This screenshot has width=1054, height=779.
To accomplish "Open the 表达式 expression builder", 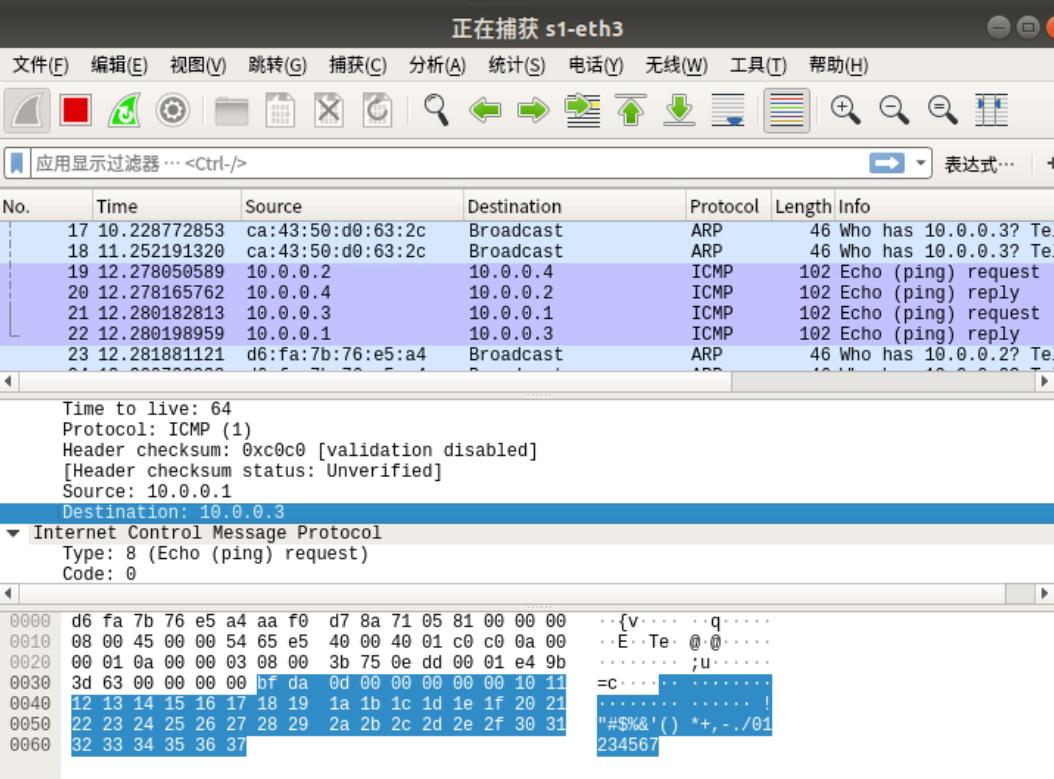I will tap(979, 164).
